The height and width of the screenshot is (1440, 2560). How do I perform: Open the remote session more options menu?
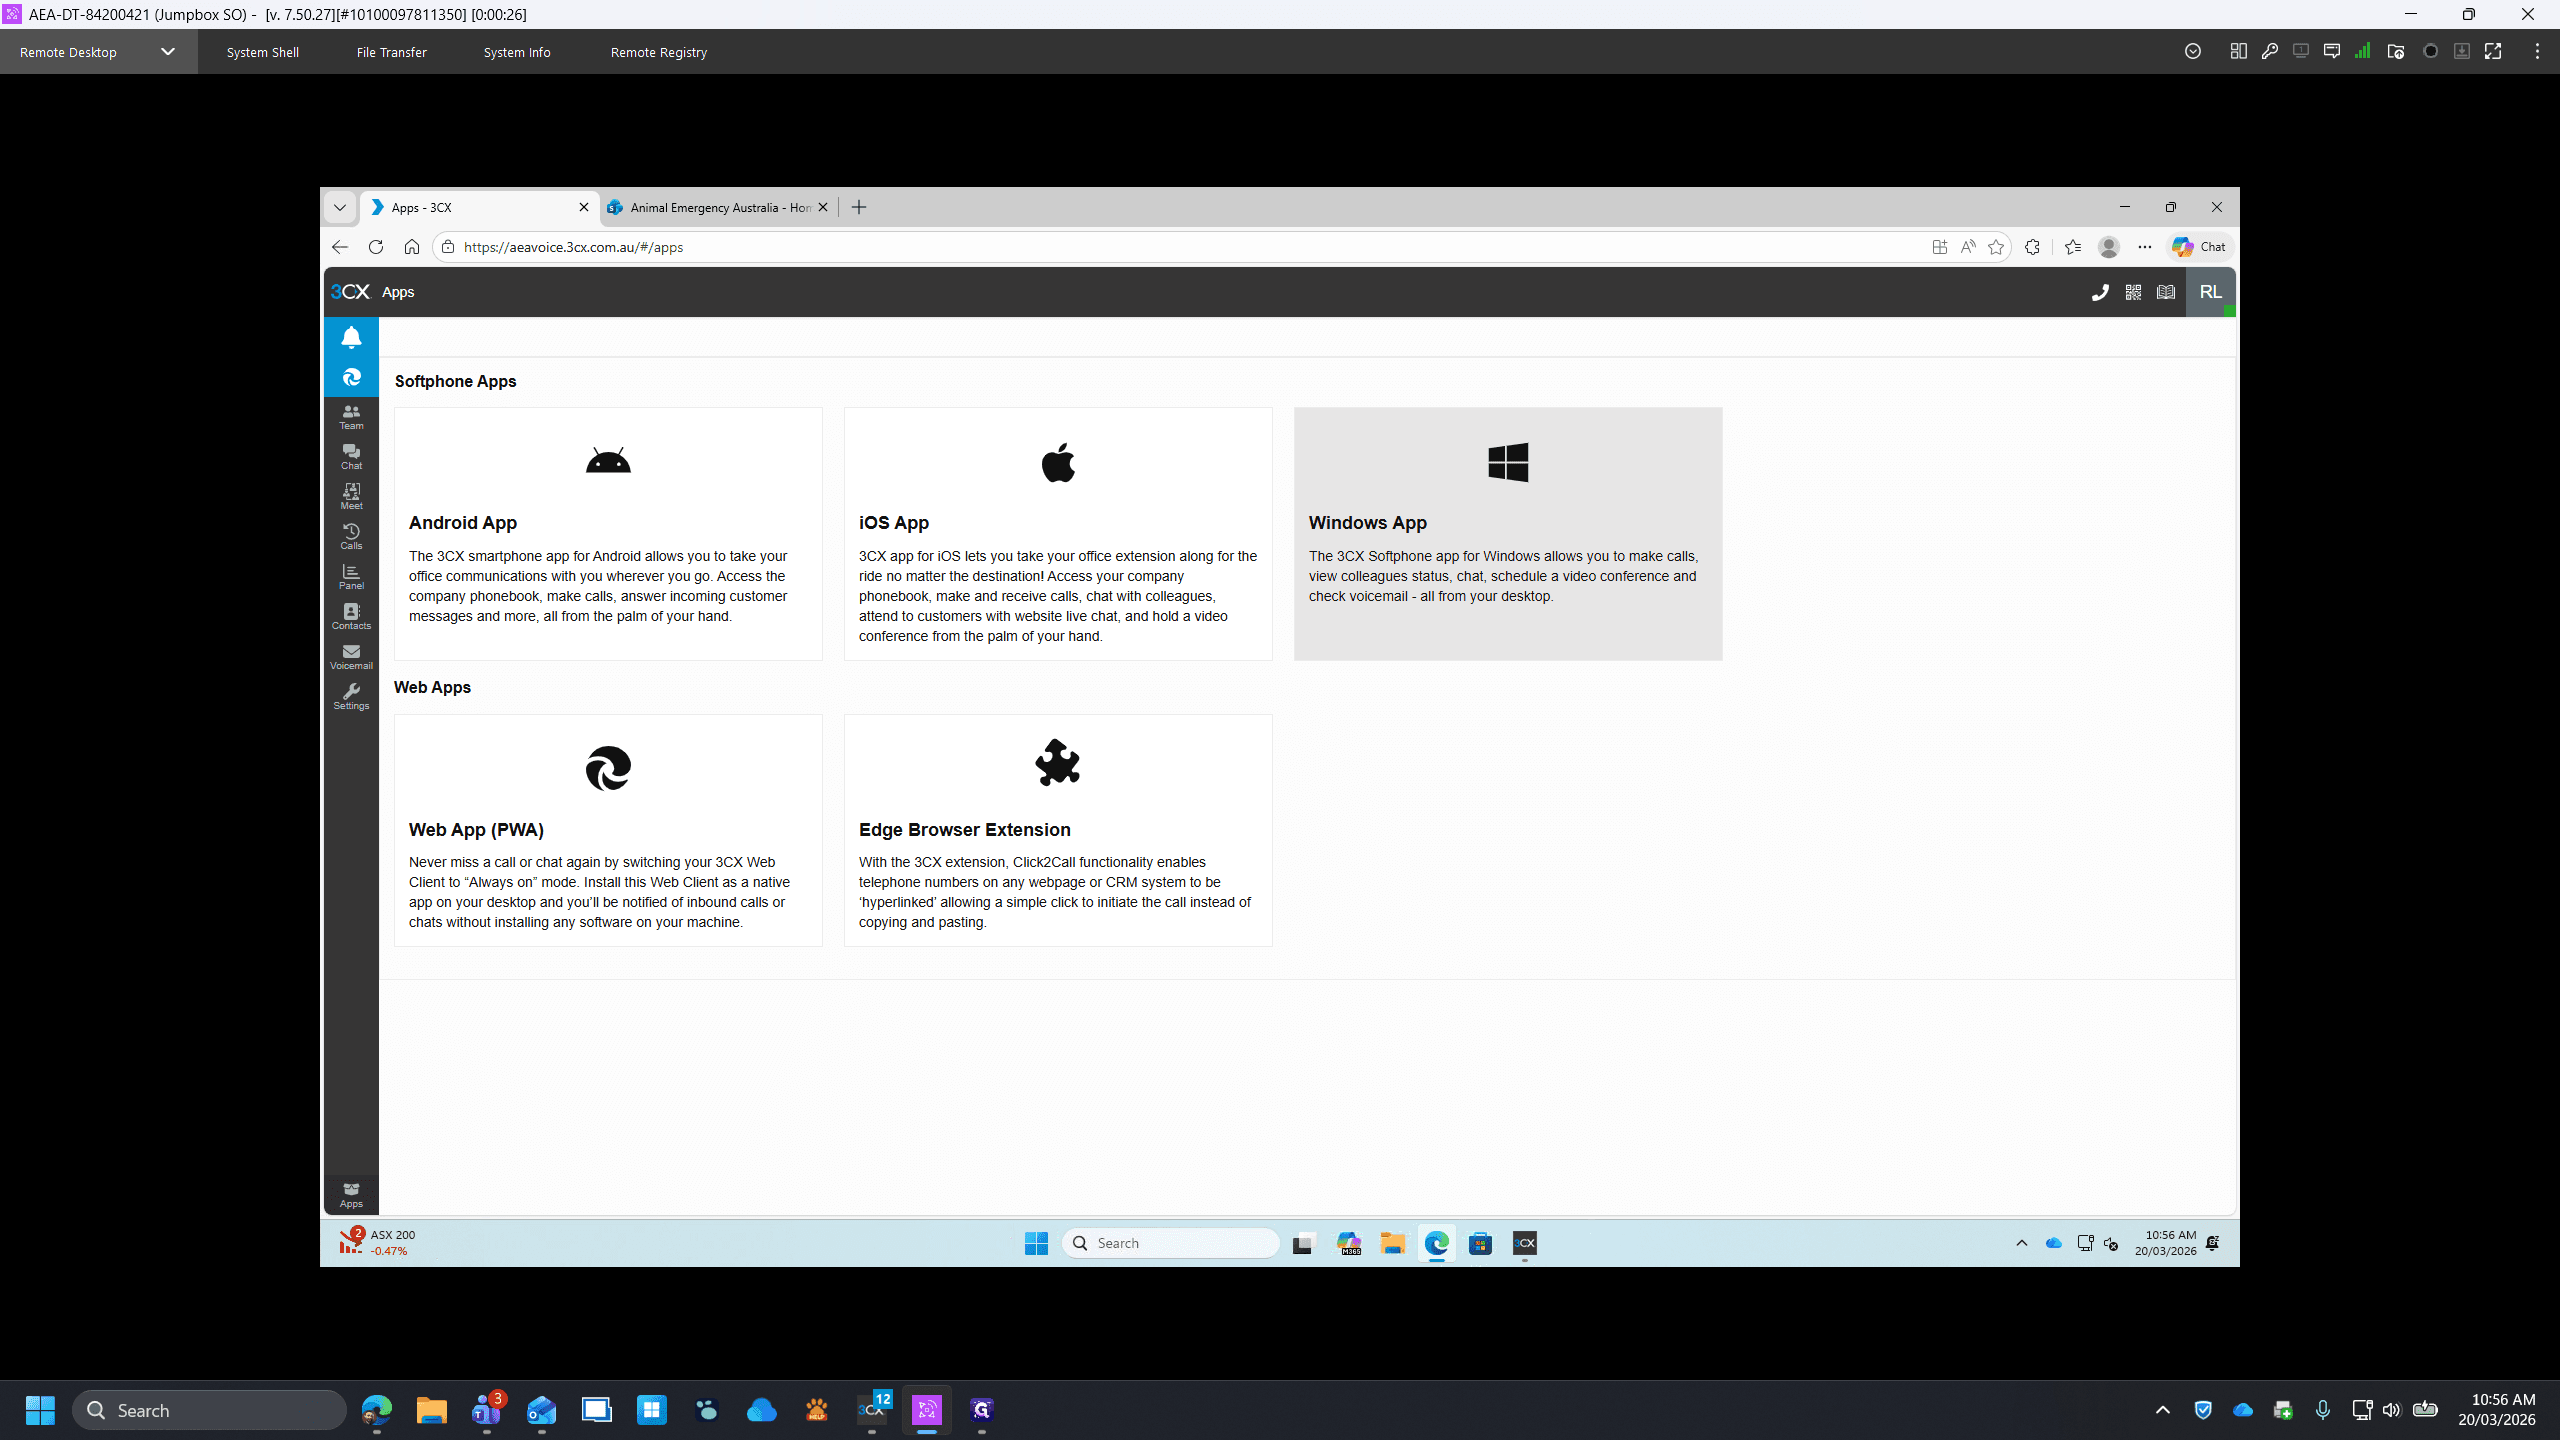pos(2537,52)
